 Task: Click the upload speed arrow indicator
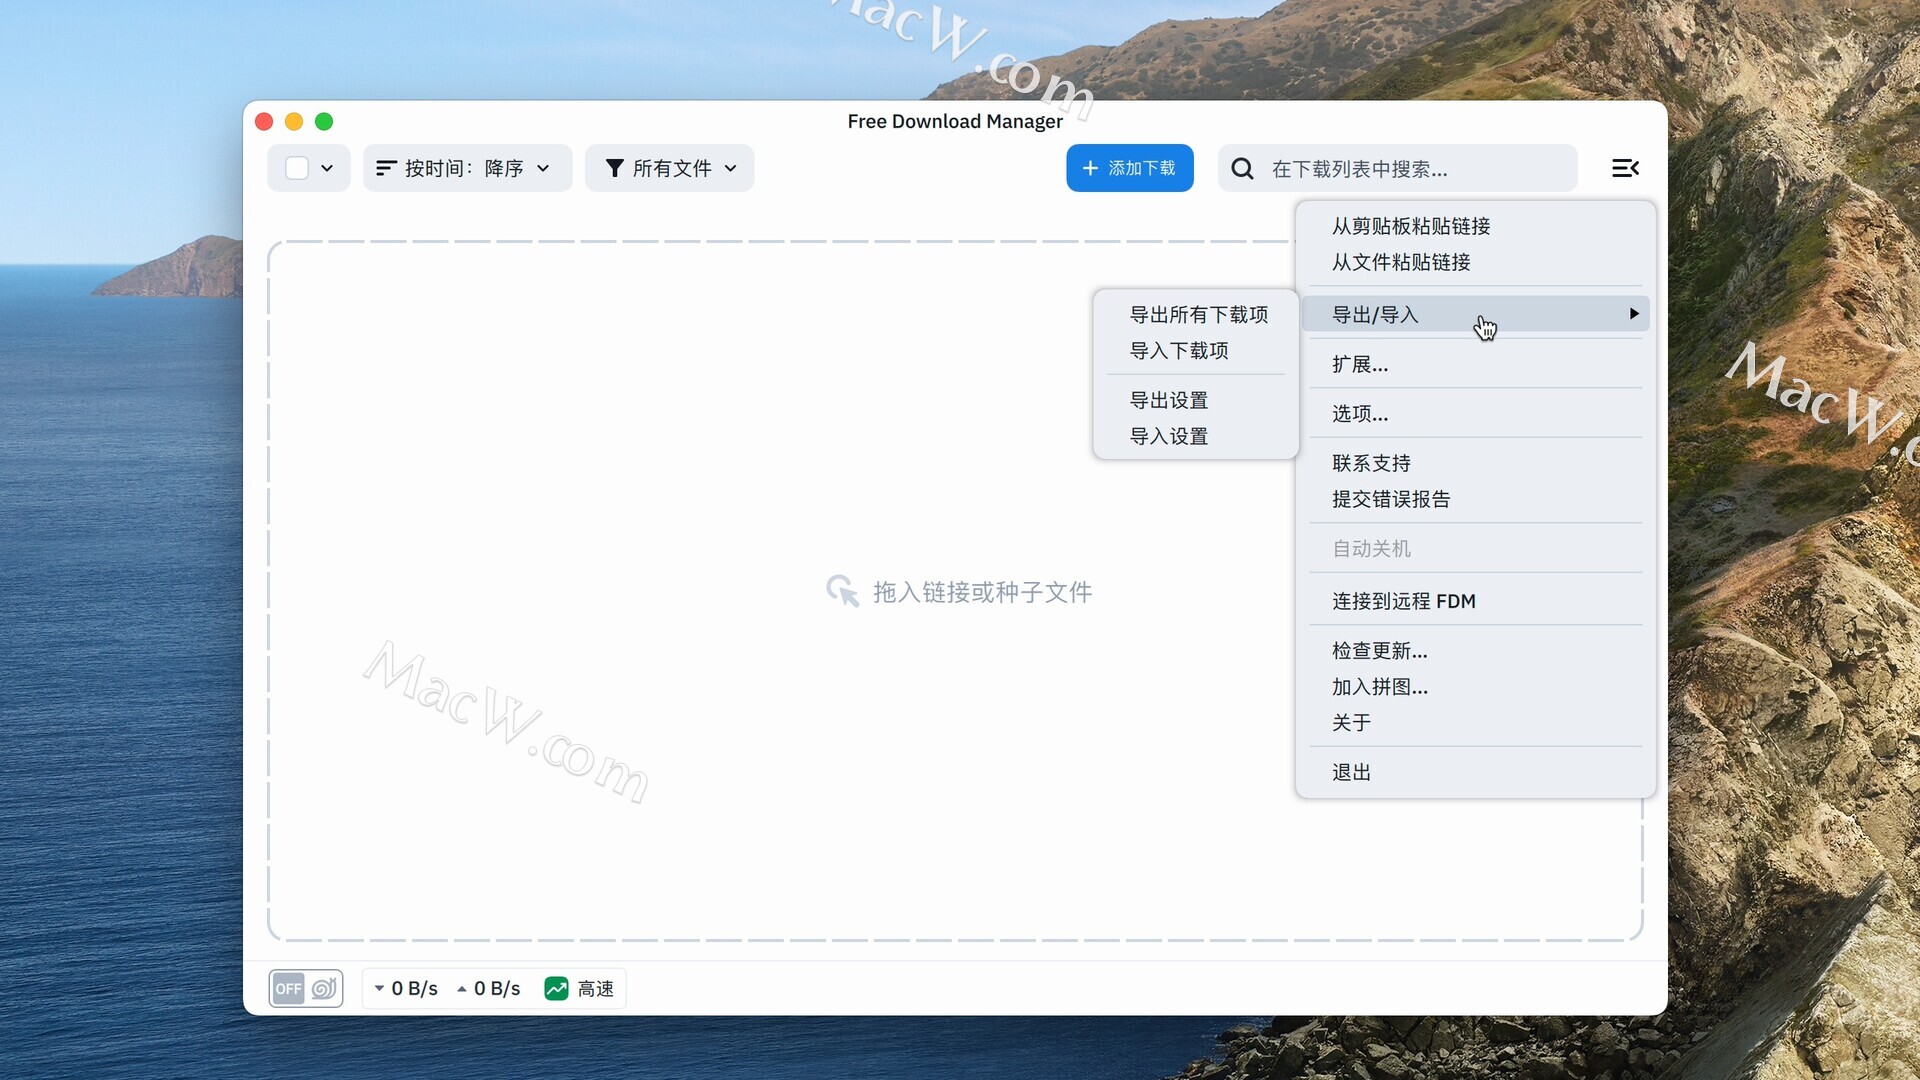click(462, 989)
